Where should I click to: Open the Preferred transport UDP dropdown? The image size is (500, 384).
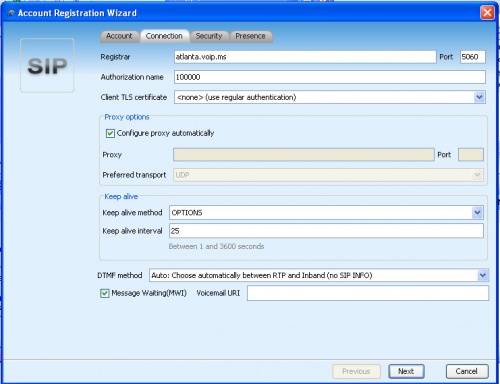point(328,175)
